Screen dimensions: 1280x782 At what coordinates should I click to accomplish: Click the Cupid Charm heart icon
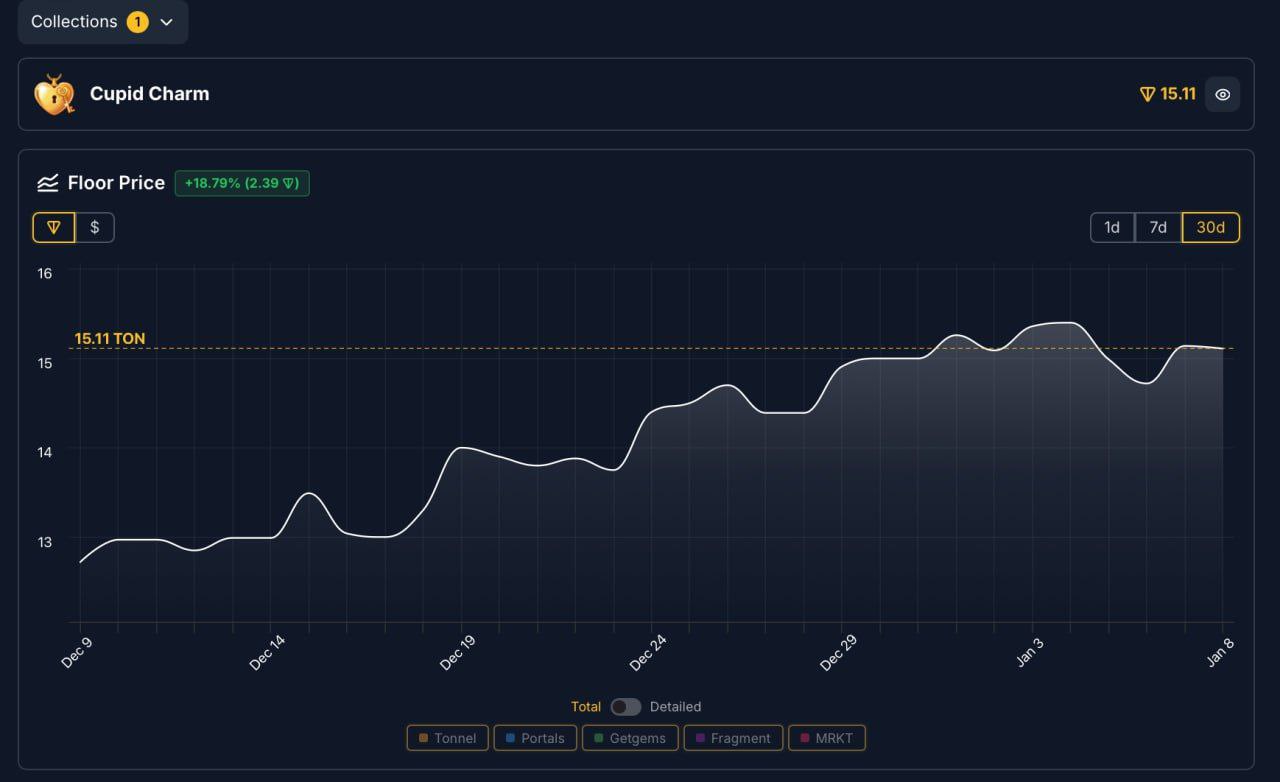(54, 95)
